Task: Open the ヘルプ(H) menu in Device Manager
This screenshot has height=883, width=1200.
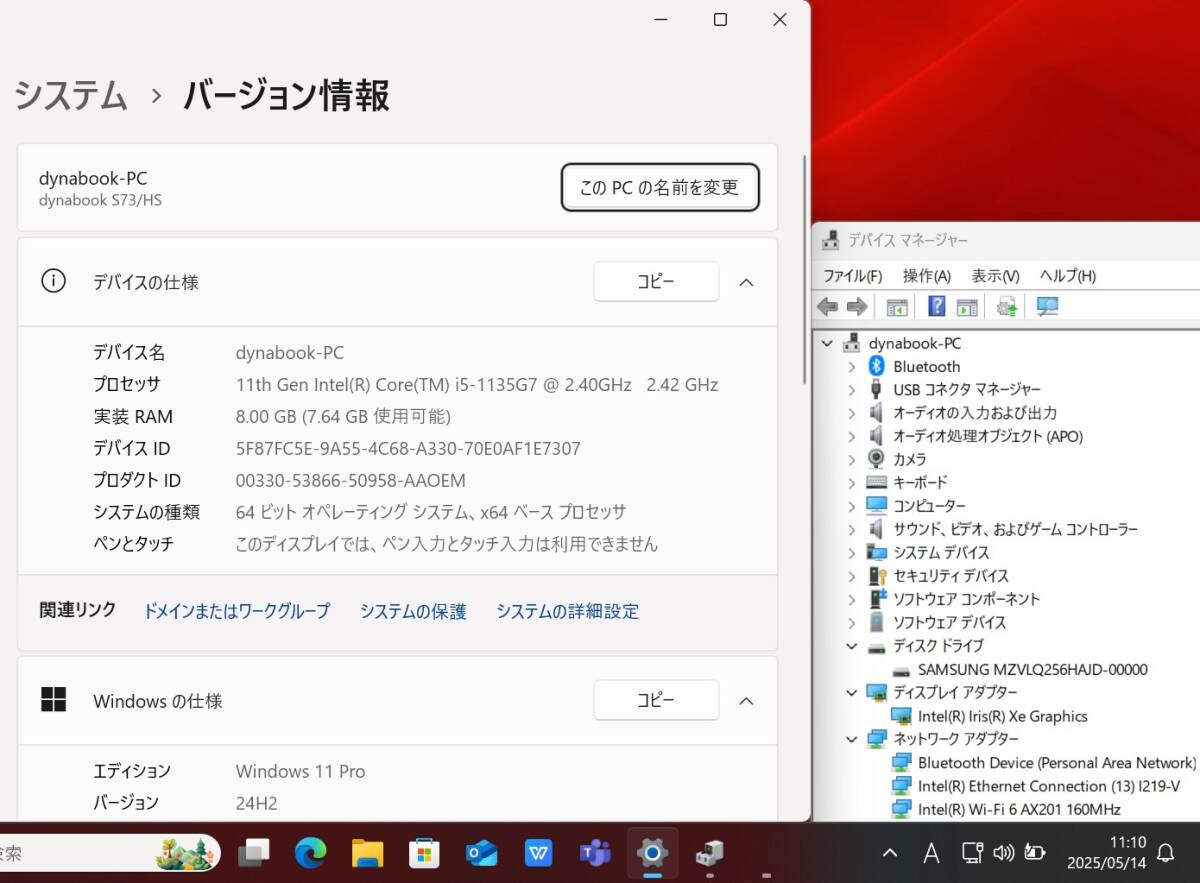Action: point(1067,276)
